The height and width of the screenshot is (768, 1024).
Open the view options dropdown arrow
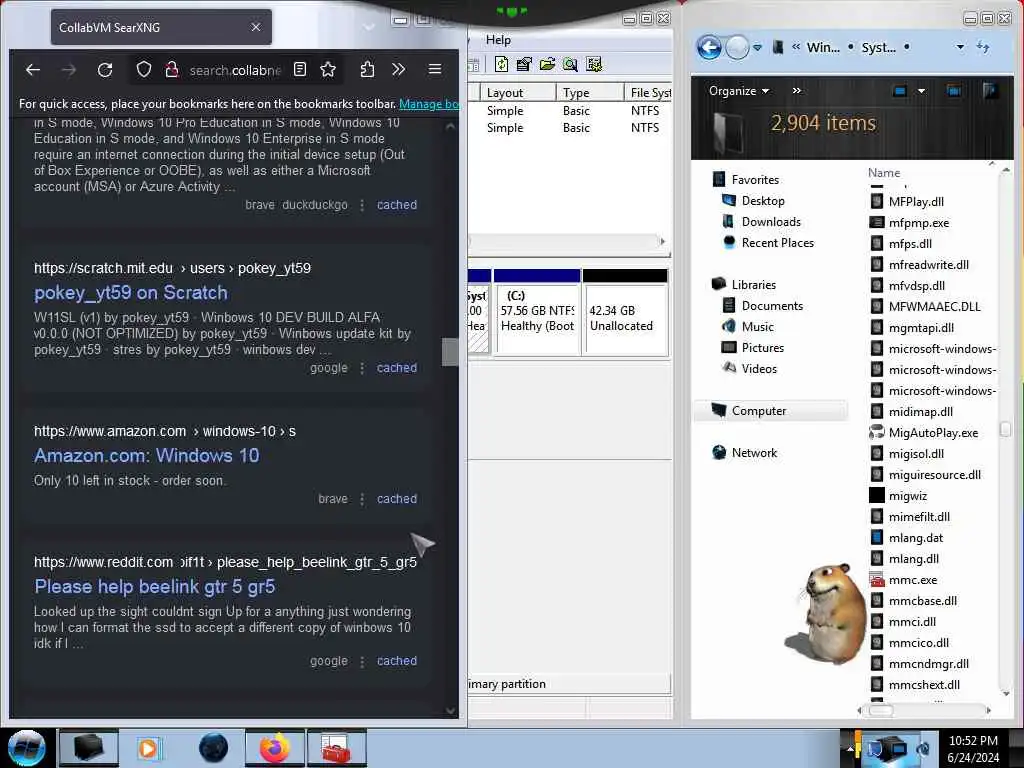coord(921,91)
